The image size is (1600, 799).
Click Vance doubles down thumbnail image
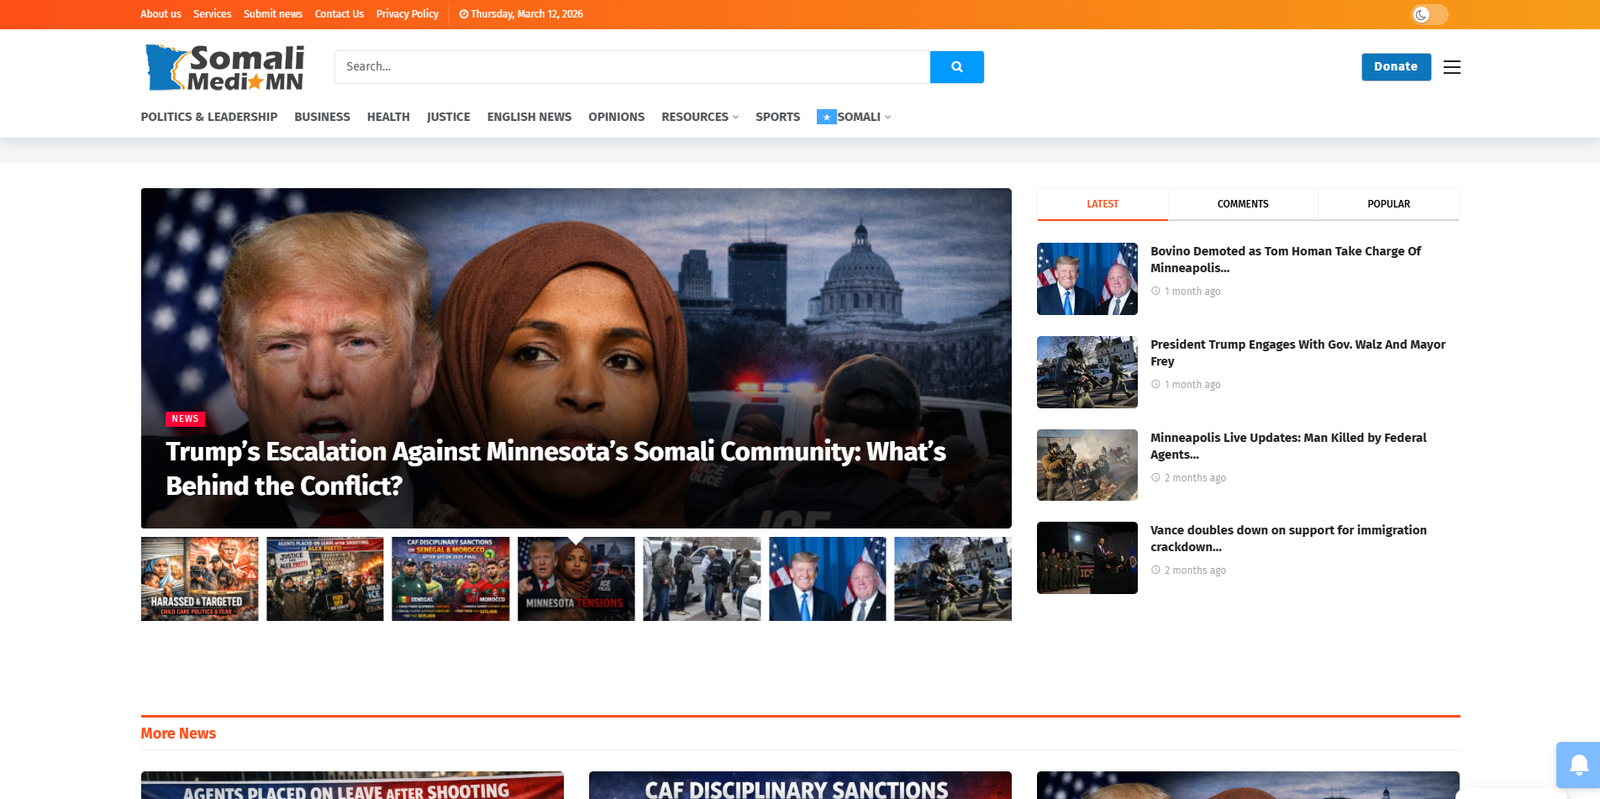(x=1087, y=558)
